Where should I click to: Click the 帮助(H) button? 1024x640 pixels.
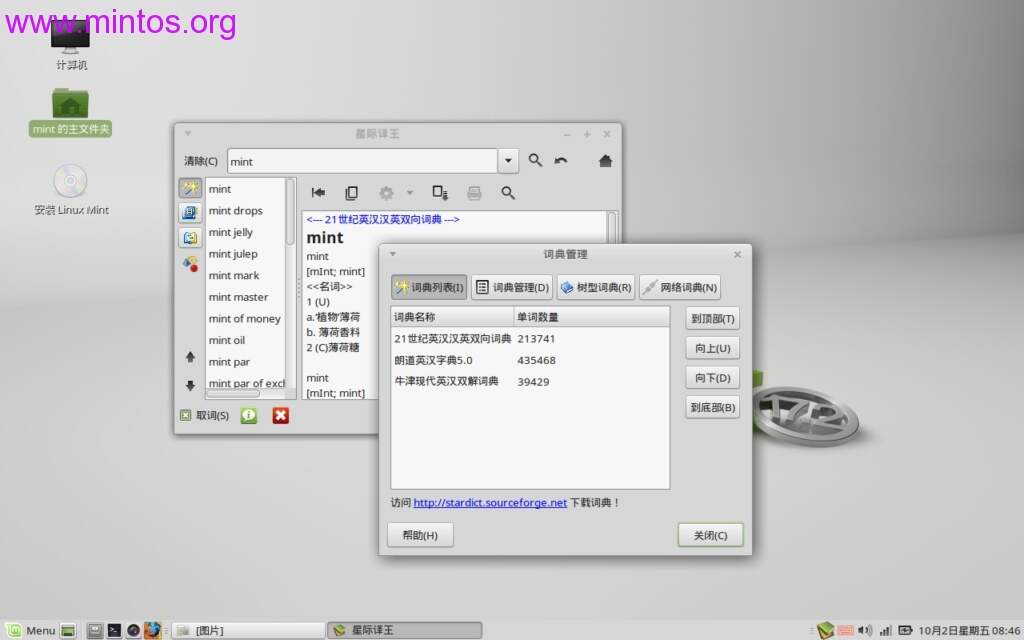(x=420, y=536)
